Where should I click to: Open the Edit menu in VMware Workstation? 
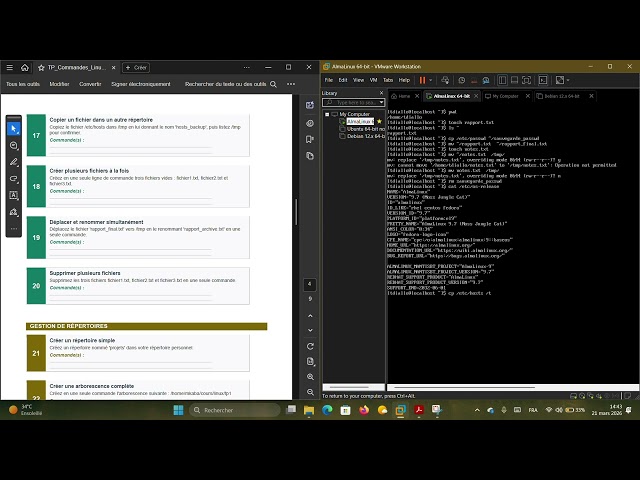pyautogui.click(x=343, y=80)
